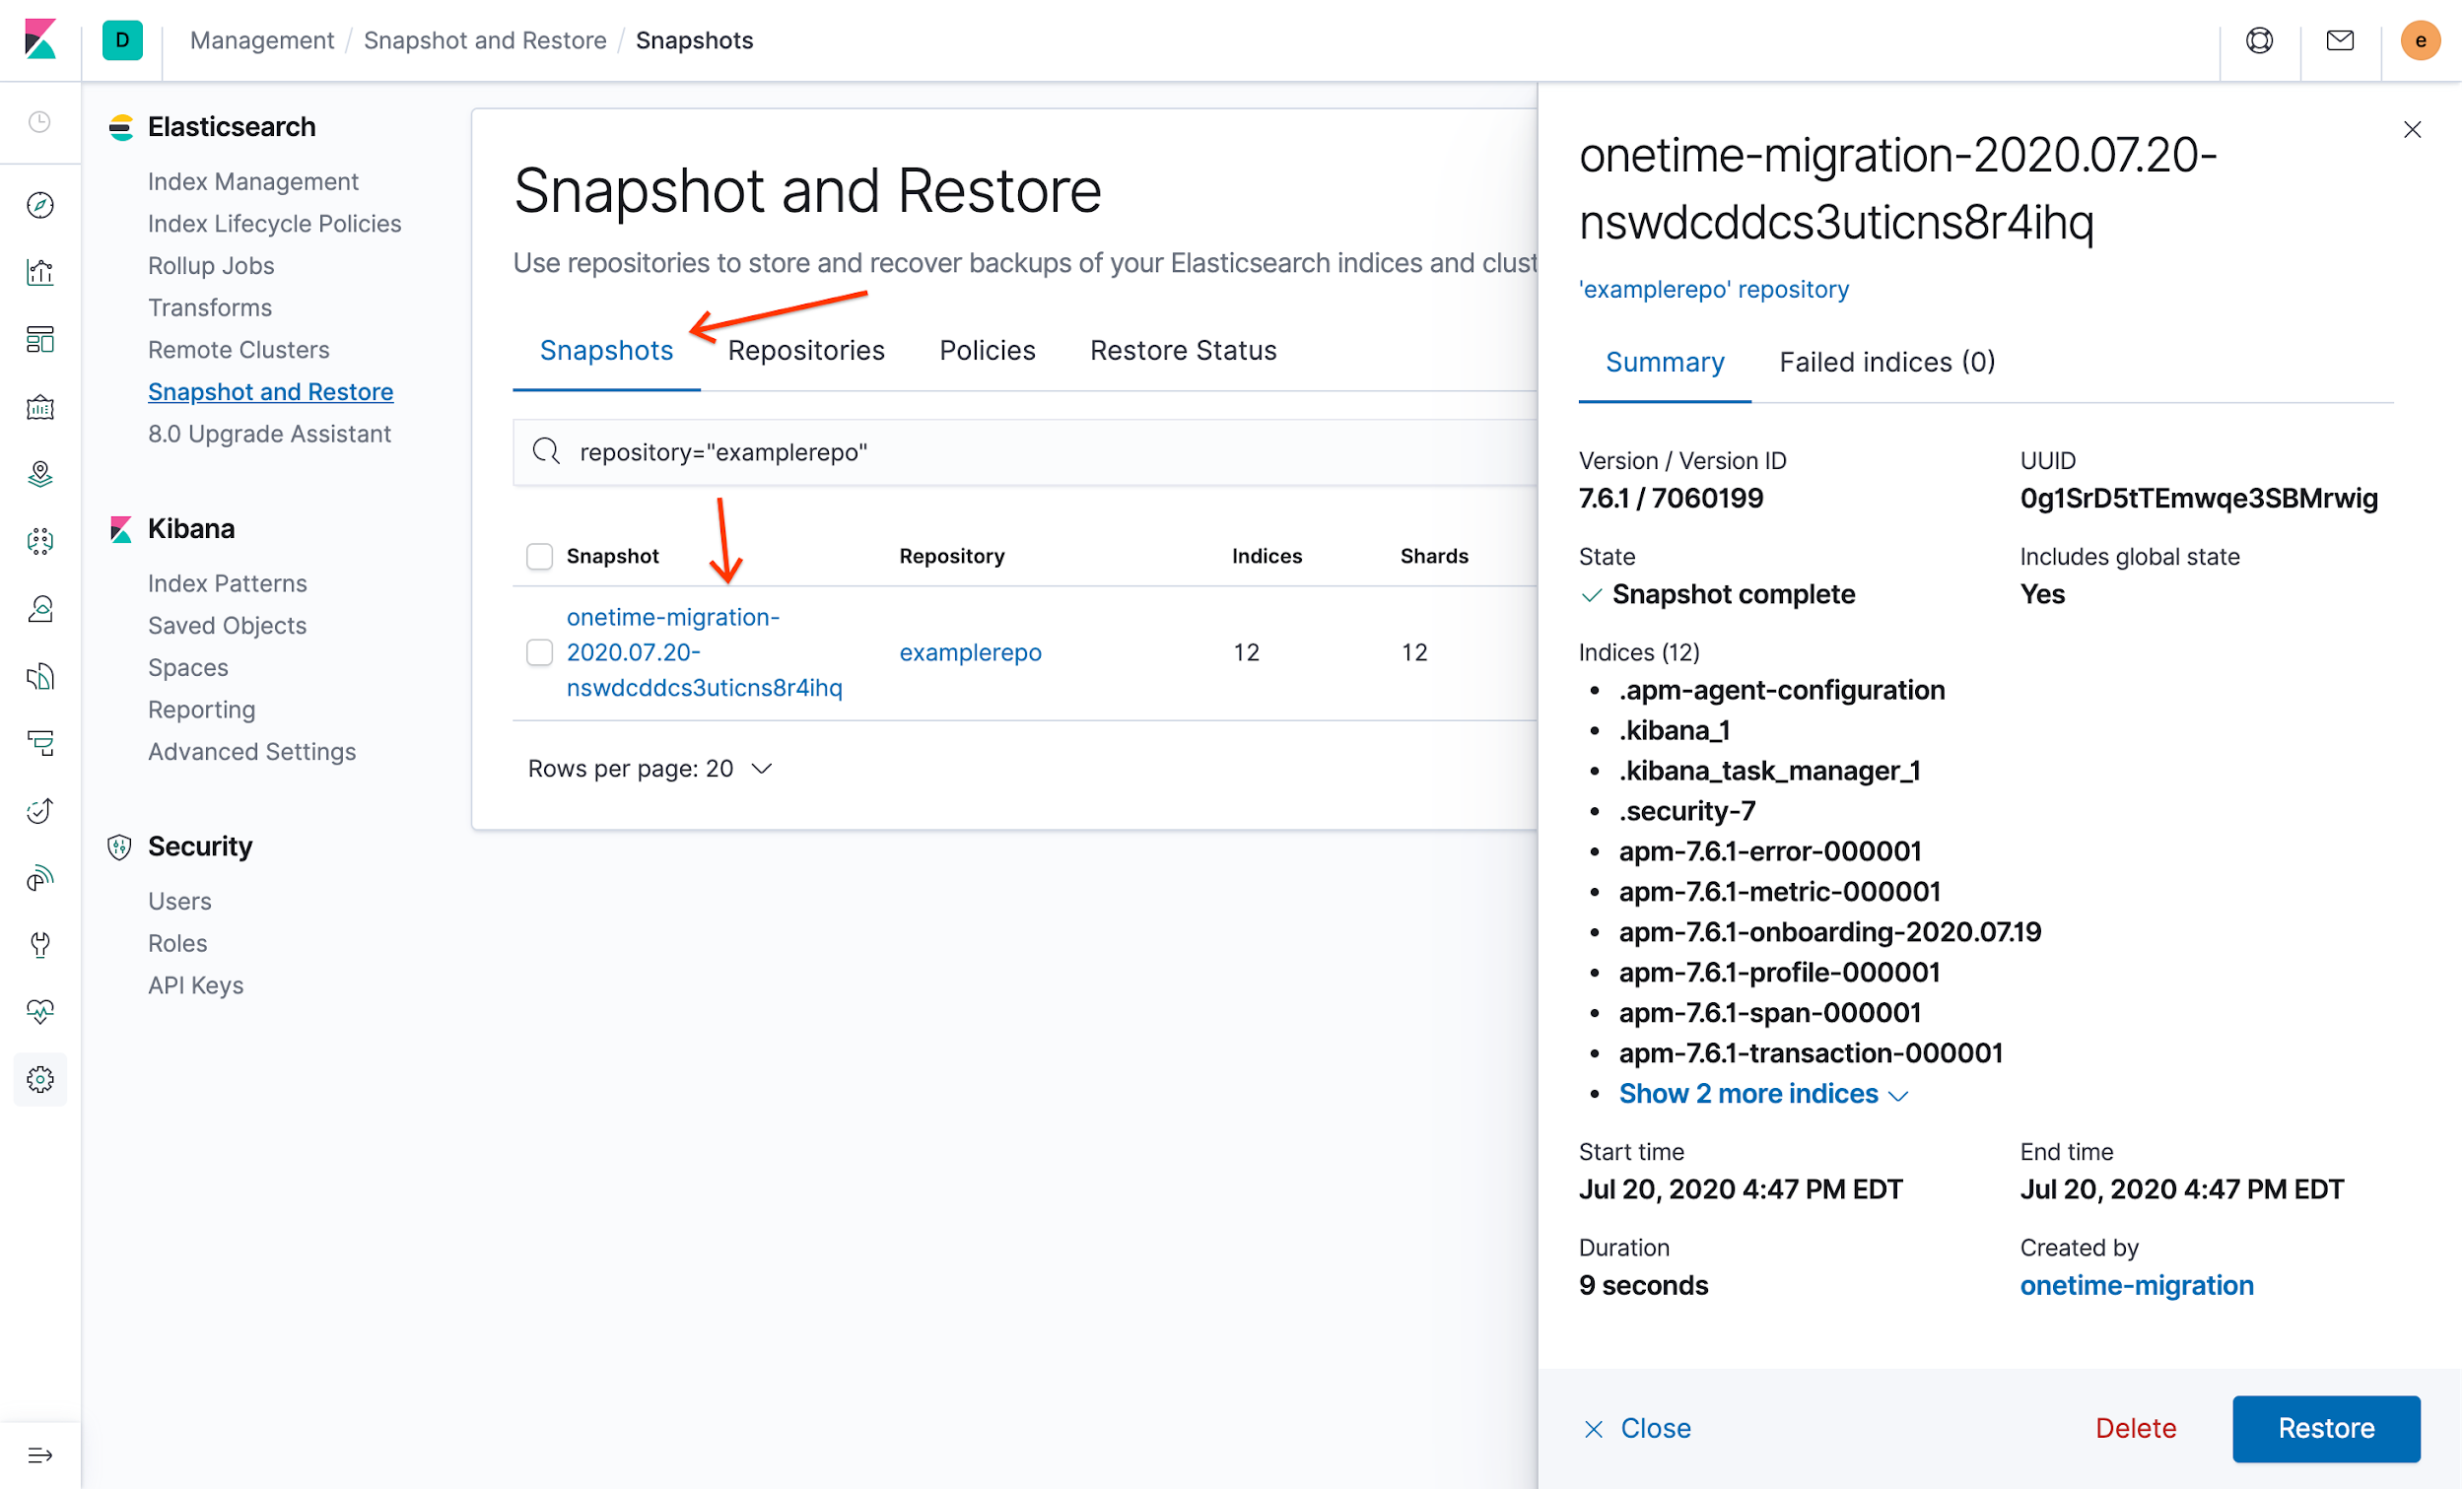This screenshot has width=2464, height=1489.
Task: Click the onetime-migration snapshot name link
Action: tap(704, 651)
